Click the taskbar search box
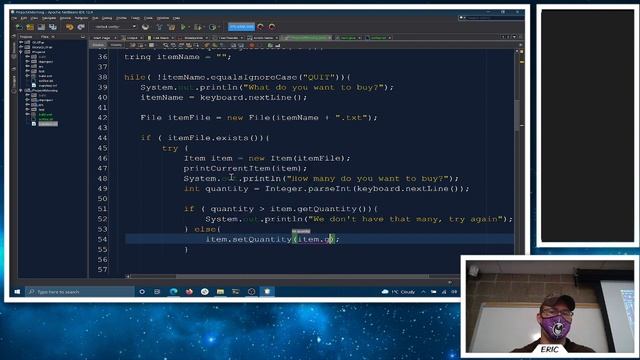Screen dimensions: 640x360 point(80,291)
